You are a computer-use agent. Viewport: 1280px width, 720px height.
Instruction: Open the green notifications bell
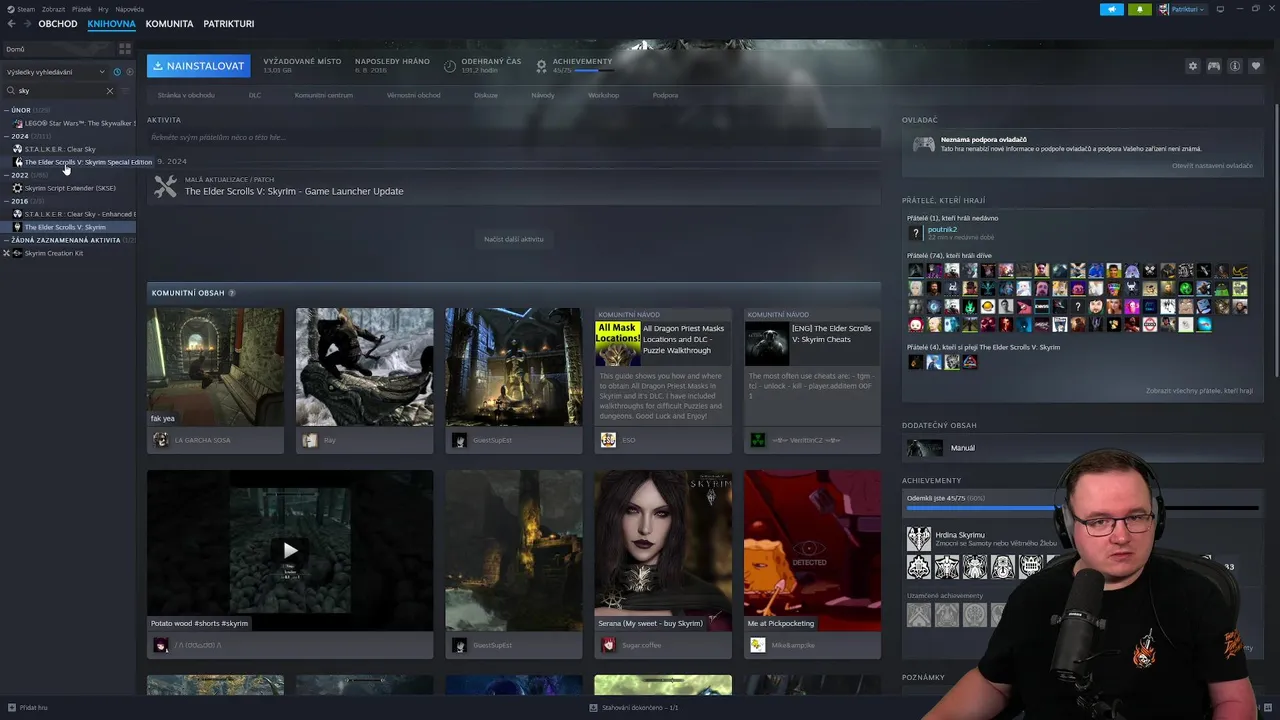point(1139,9)
